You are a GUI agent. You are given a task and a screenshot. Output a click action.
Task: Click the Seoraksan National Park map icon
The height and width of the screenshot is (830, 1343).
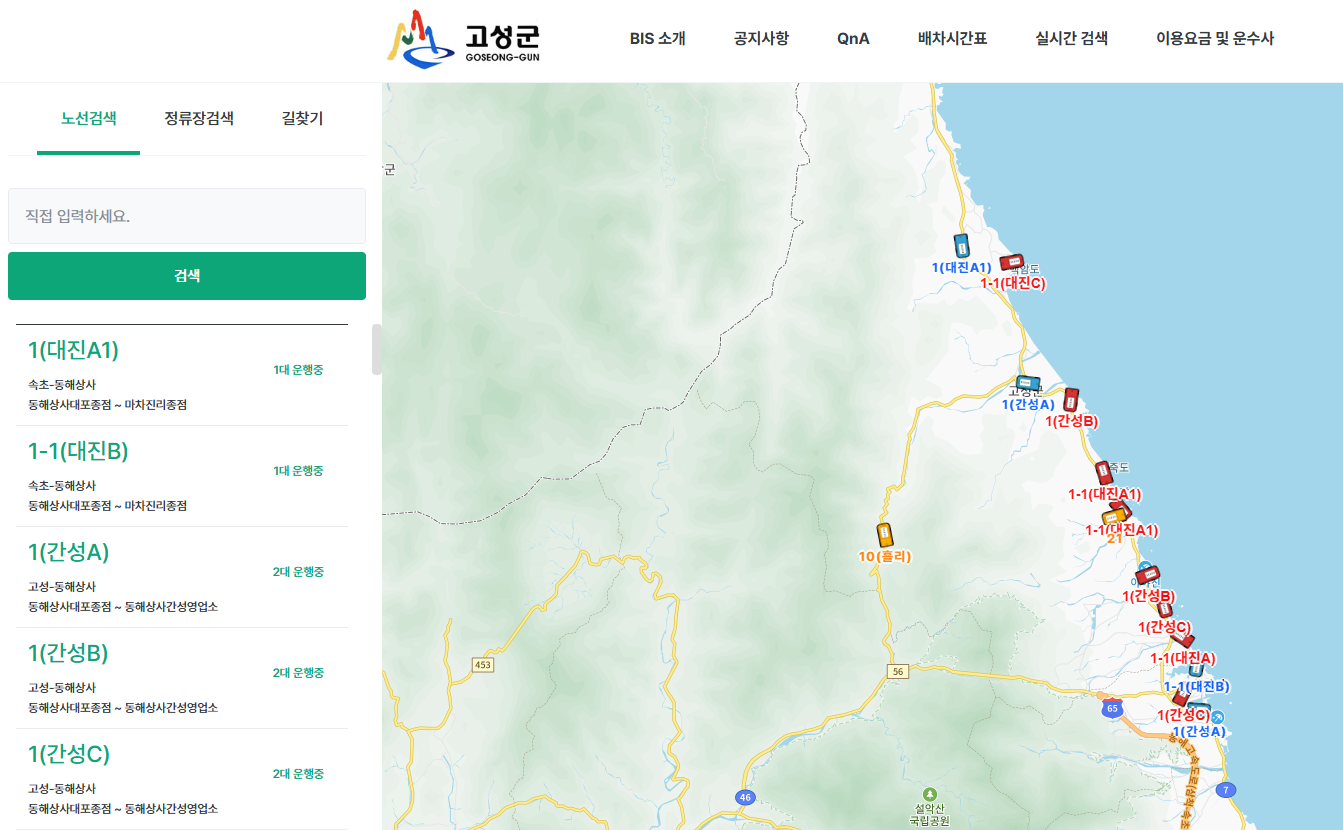[930, 793]
